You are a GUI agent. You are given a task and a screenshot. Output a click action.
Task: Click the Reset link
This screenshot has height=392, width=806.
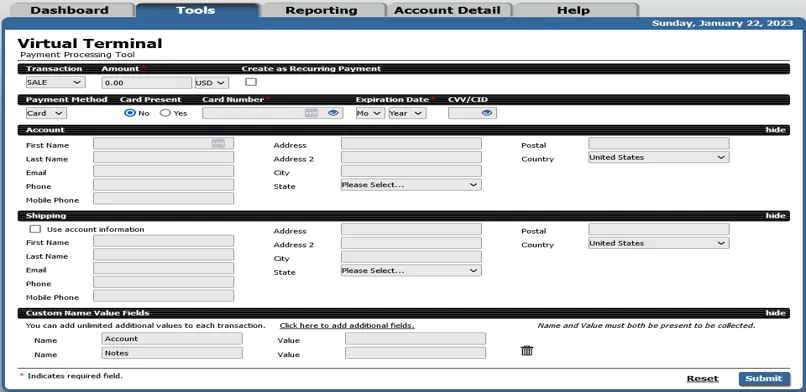(703, 379)
